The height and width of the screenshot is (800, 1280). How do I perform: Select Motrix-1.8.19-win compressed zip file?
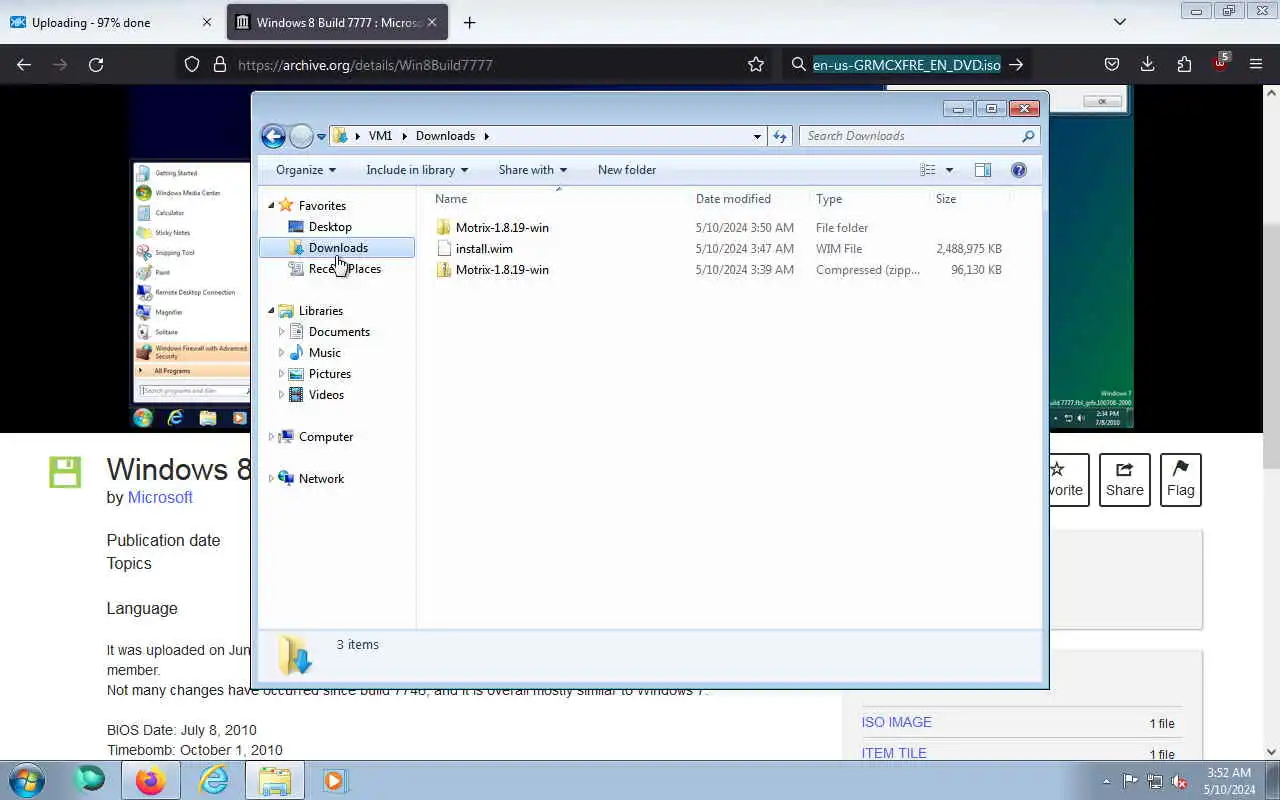click(502, 270)
